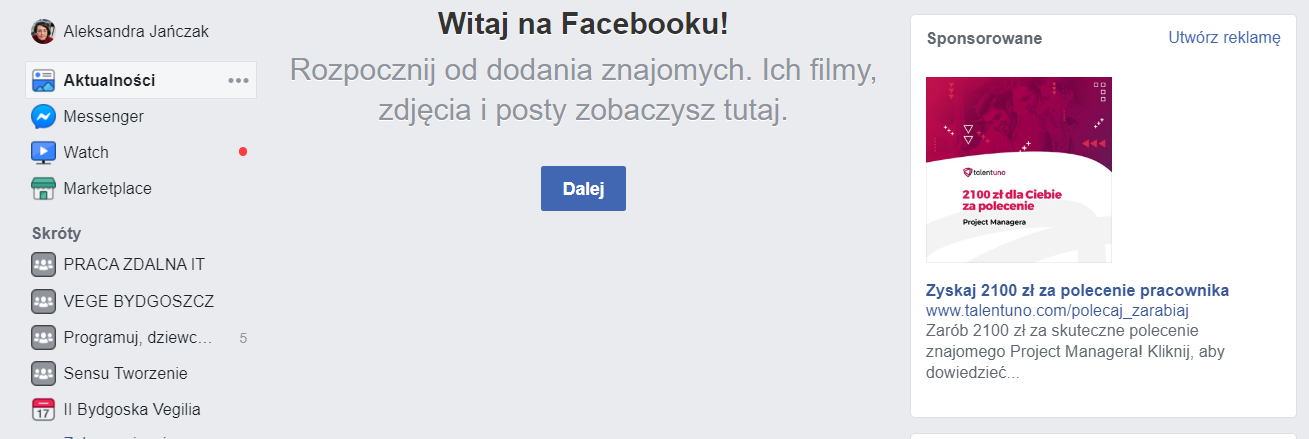Click the Watch video icon
1309x439 pixels.
(43, 153)
